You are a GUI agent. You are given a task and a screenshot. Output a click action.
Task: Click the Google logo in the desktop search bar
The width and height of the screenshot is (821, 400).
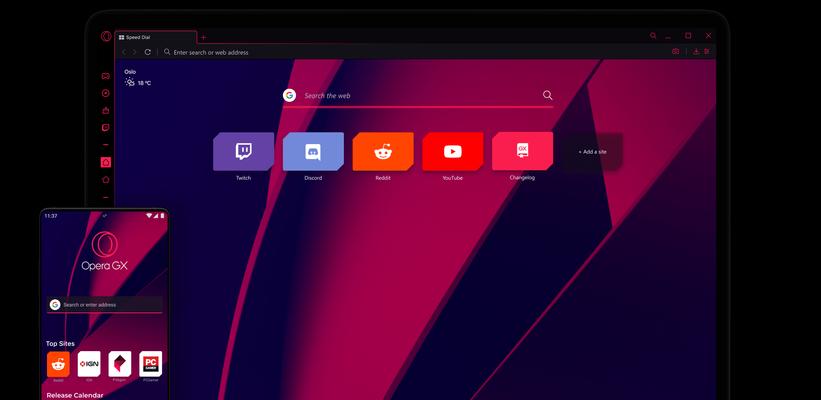click(x=290, y=95)
